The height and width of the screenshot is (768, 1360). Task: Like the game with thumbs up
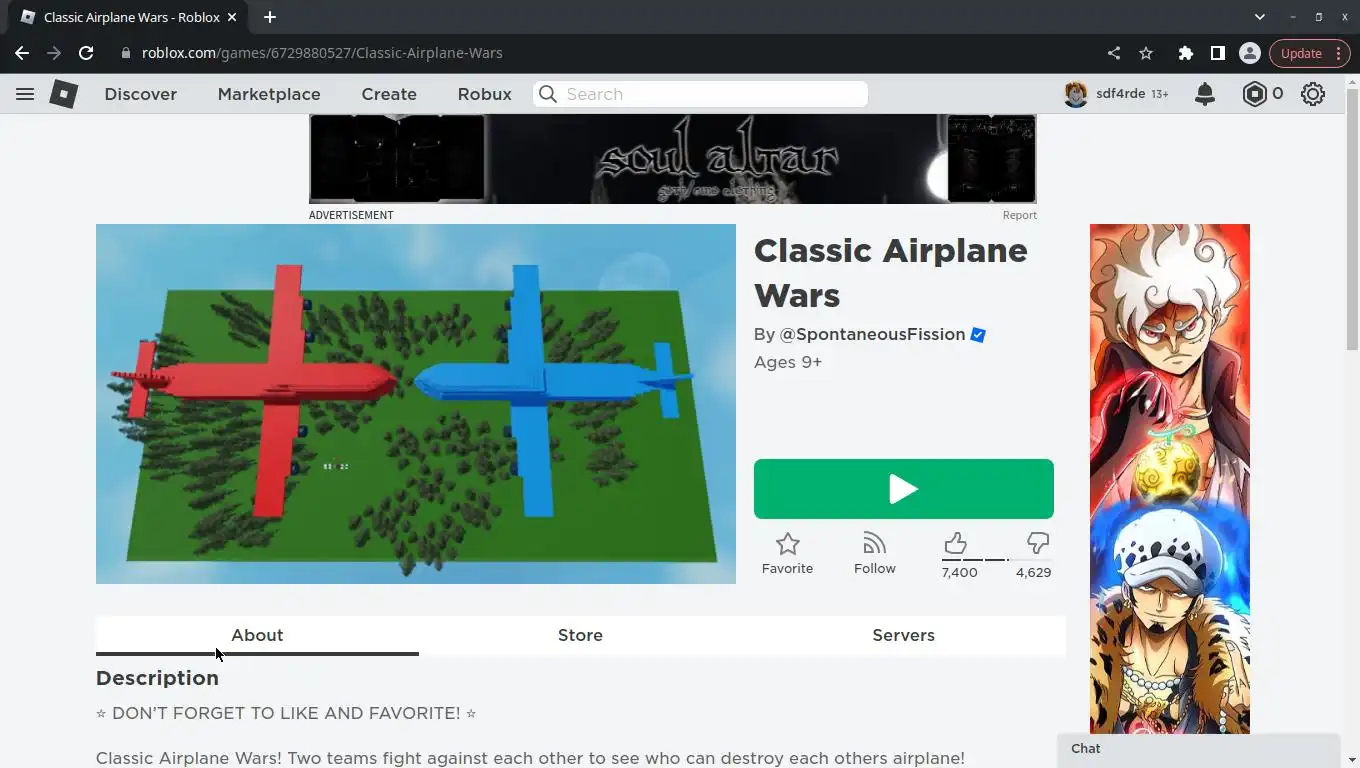click(955, 543)
